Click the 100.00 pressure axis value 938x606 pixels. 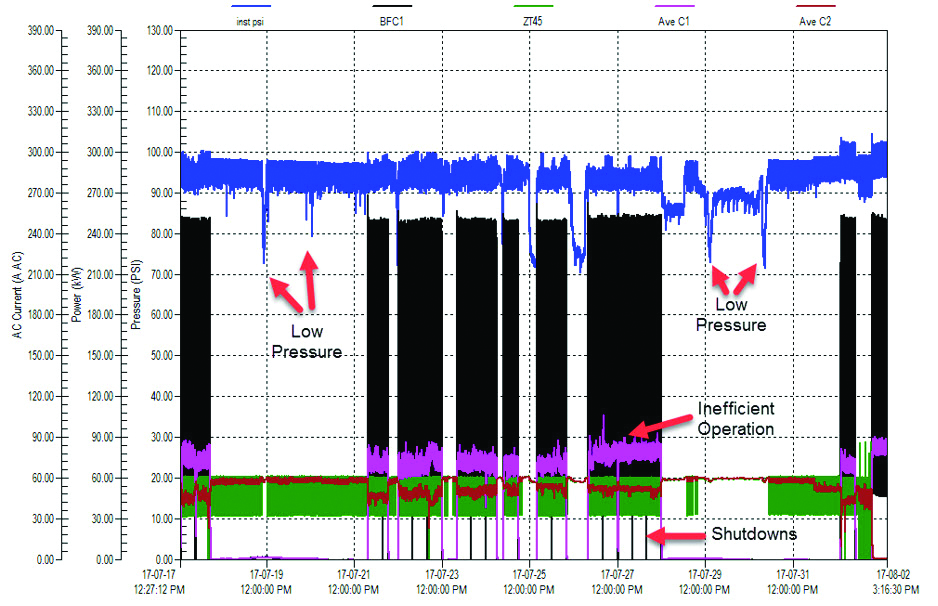160,153
